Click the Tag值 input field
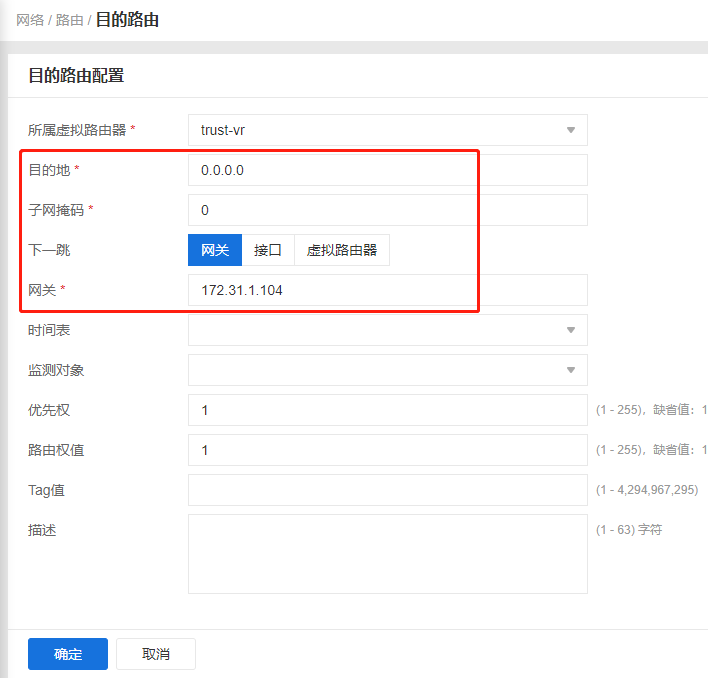The image size is (708, 678). [387, 490]
